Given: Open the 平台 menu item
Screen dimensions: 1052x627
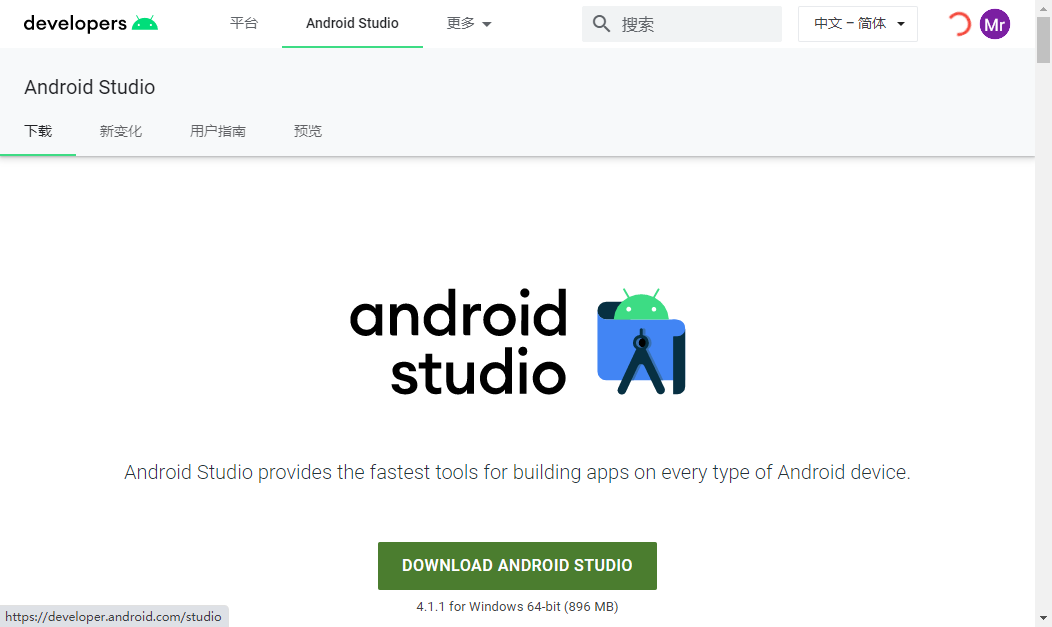Looking at the screenshot, I should click(244, 23).
